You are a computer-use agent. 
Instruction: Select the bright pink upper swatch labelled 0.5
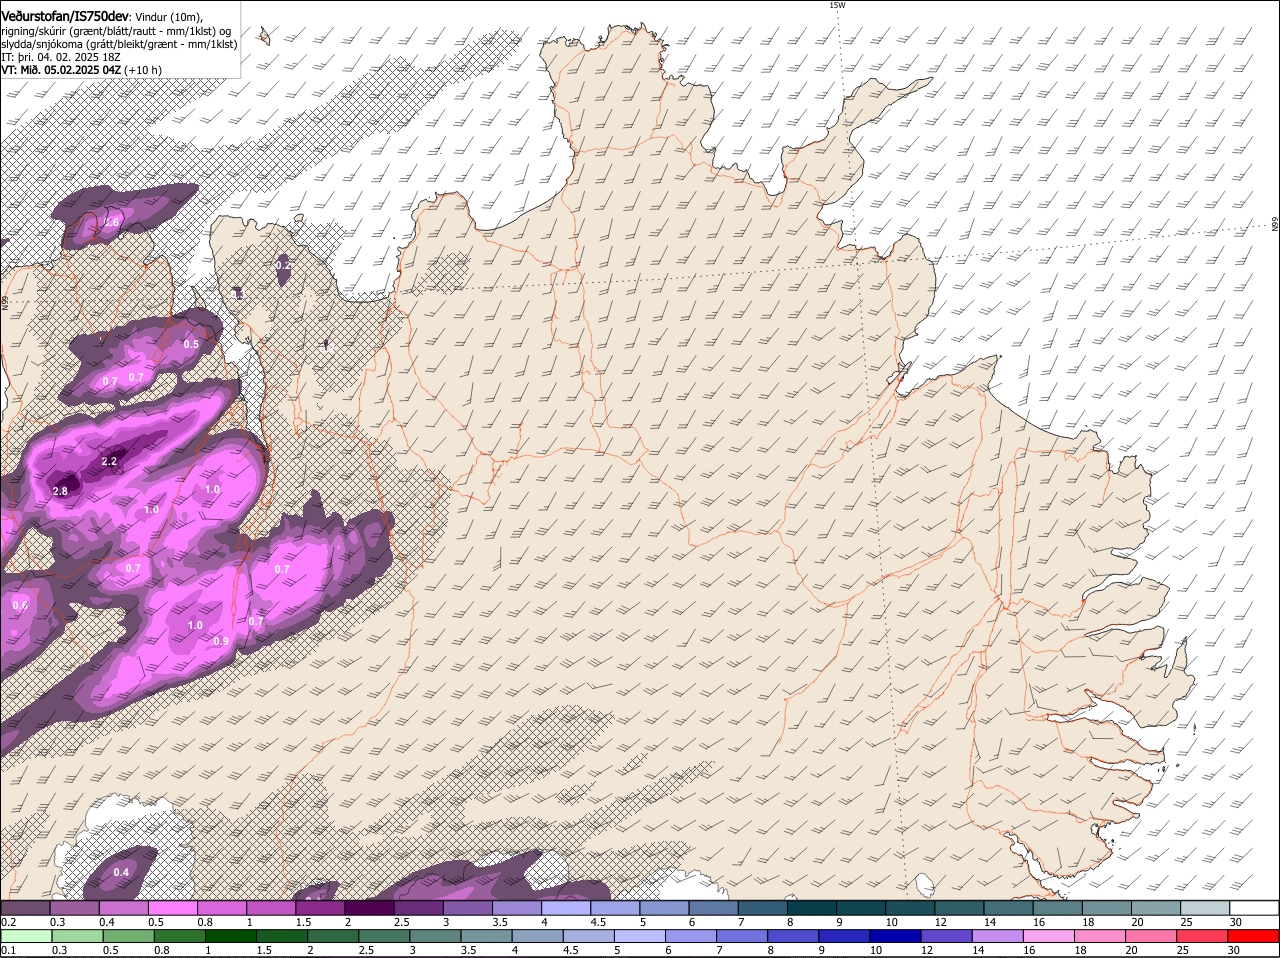pyautogui.click(x=172, y=907)
